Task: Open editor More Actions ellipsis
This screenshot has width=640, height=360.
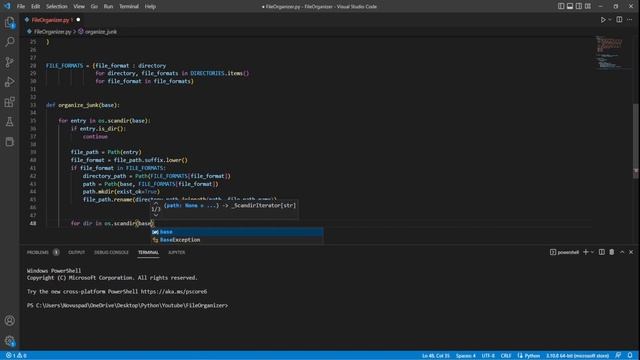Action: (630, 20)
